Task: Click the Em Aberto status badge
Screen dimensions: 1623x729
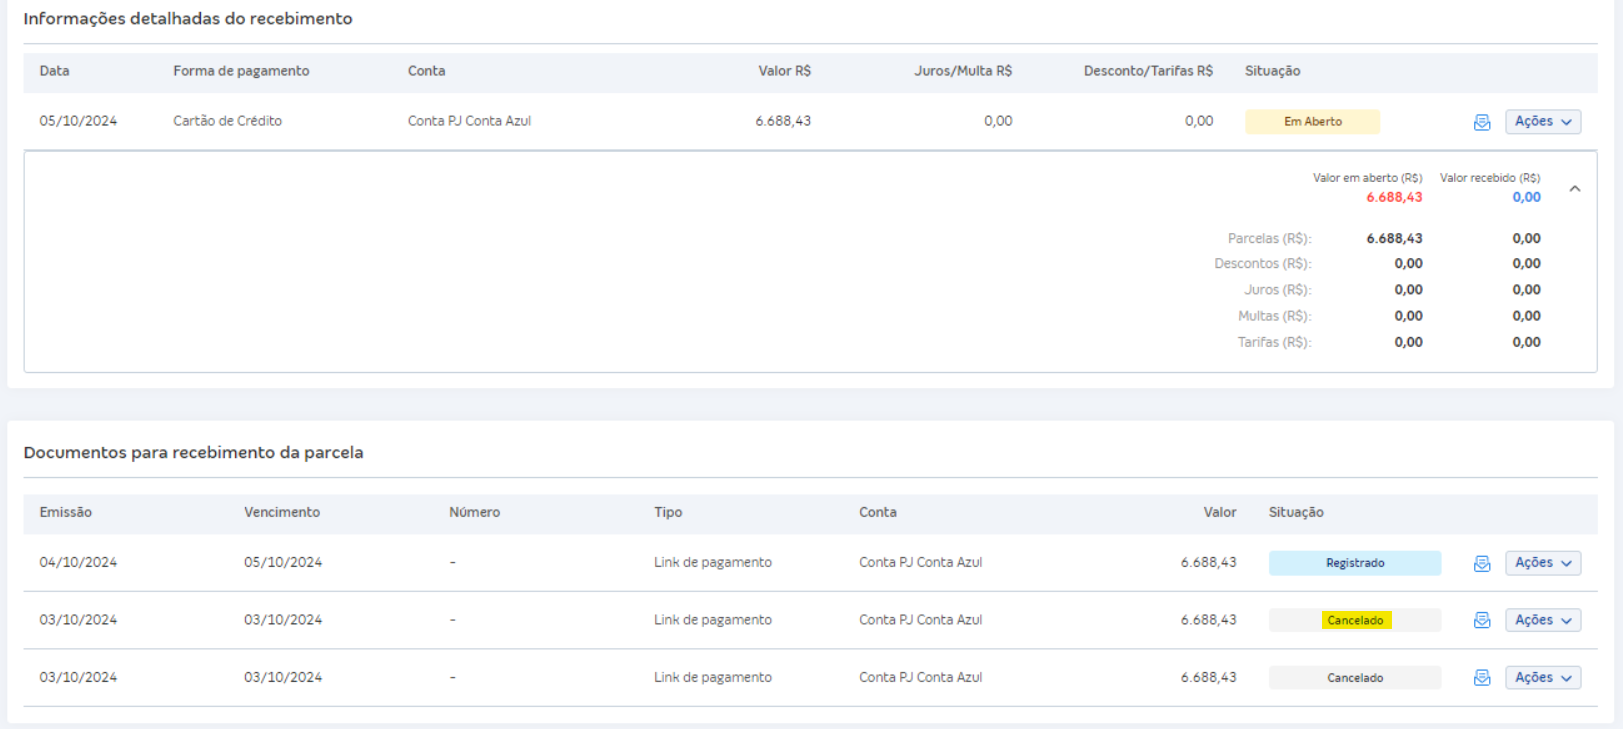Action: (x=1312, y=122)
